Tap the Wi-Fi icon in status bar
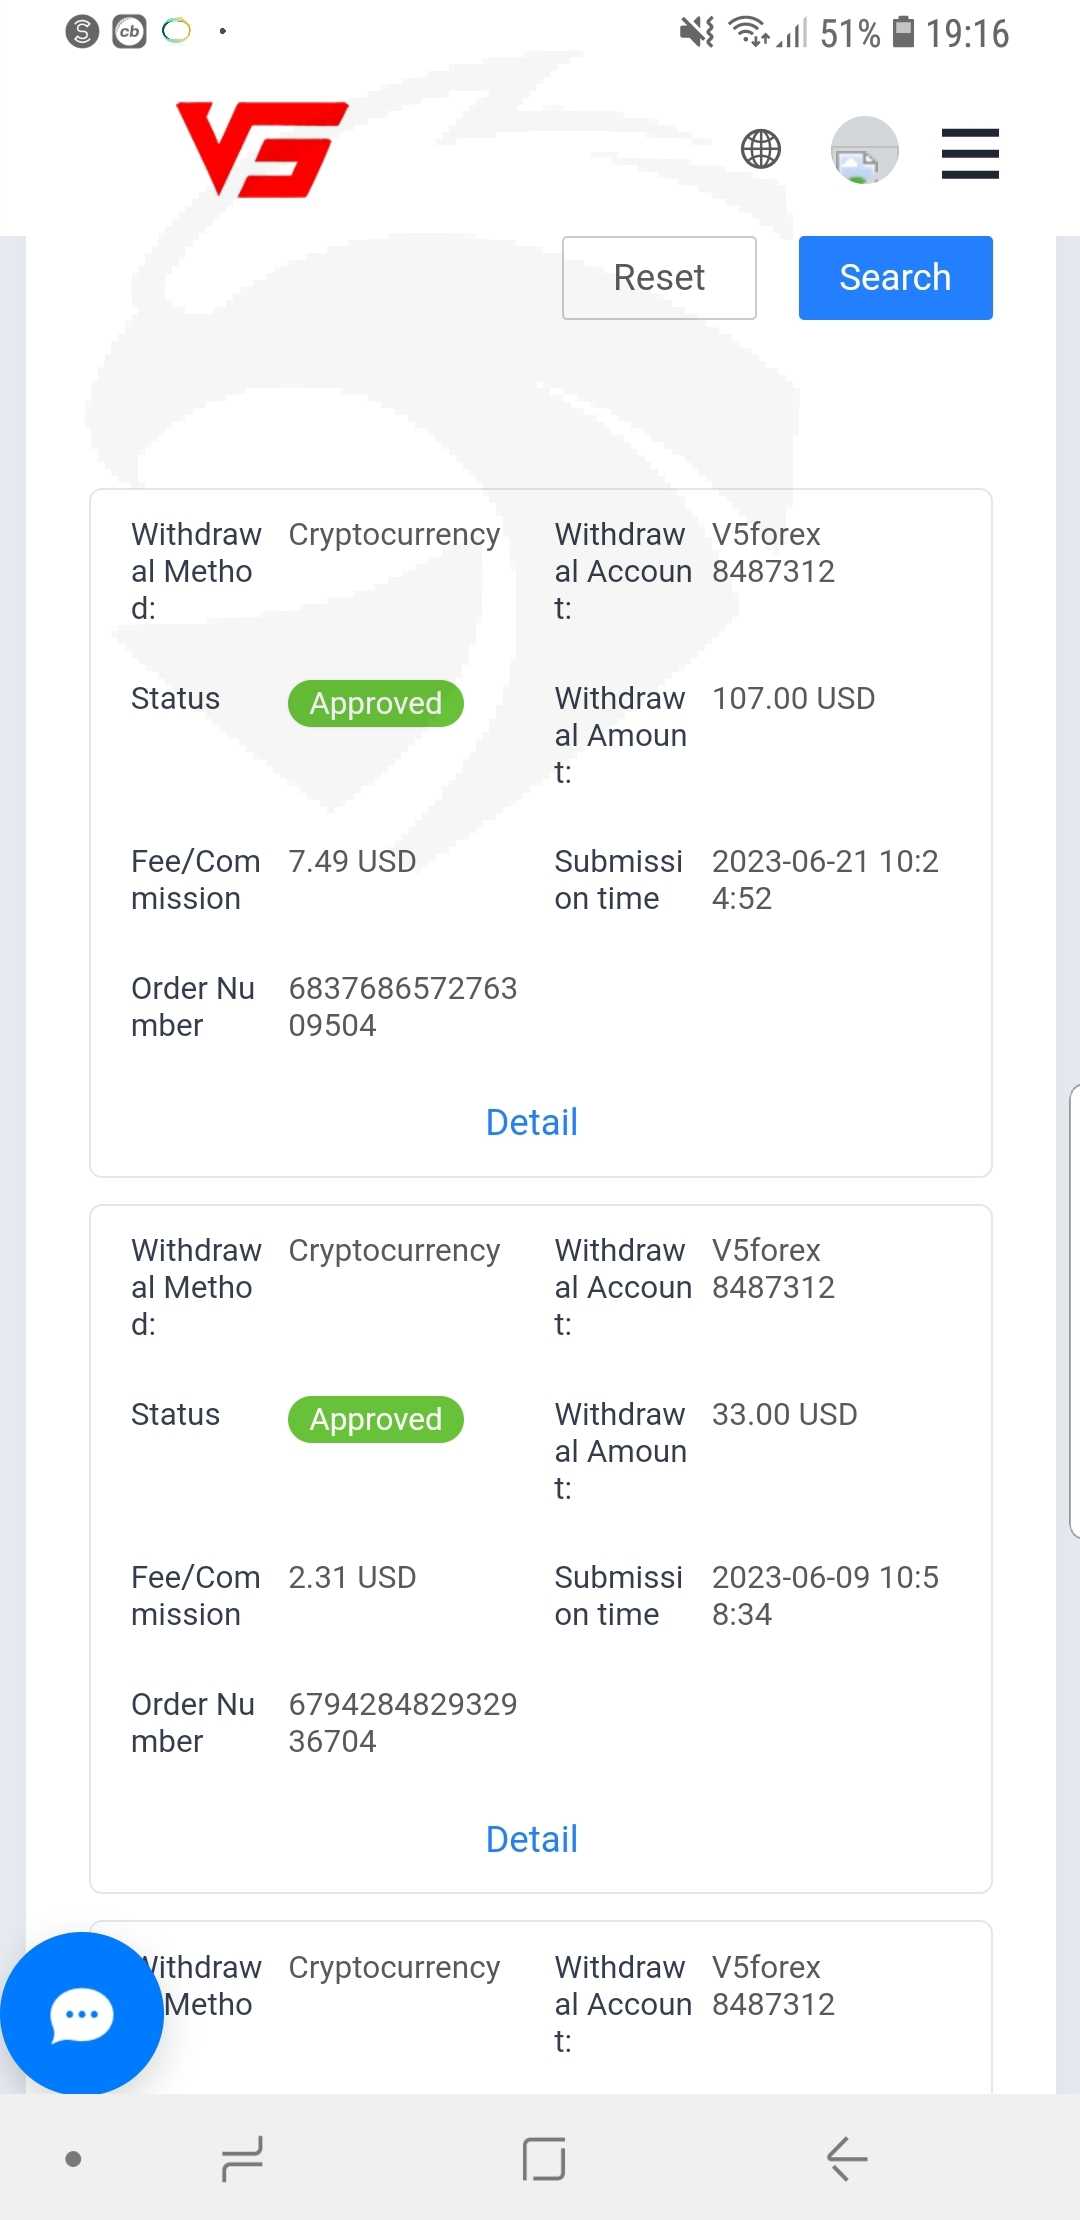 [748, 32]
